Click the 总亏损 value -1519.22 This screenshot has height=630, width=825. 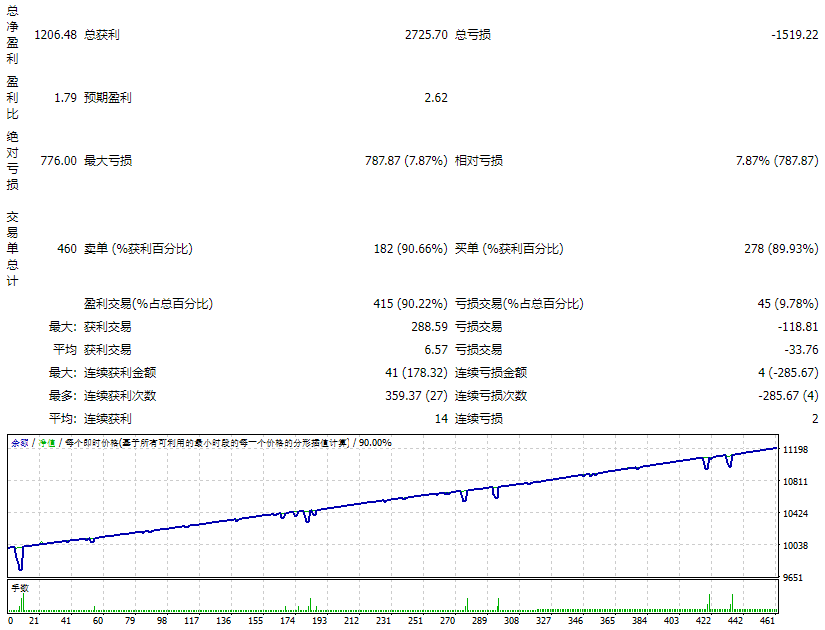(x=794, y=35)
